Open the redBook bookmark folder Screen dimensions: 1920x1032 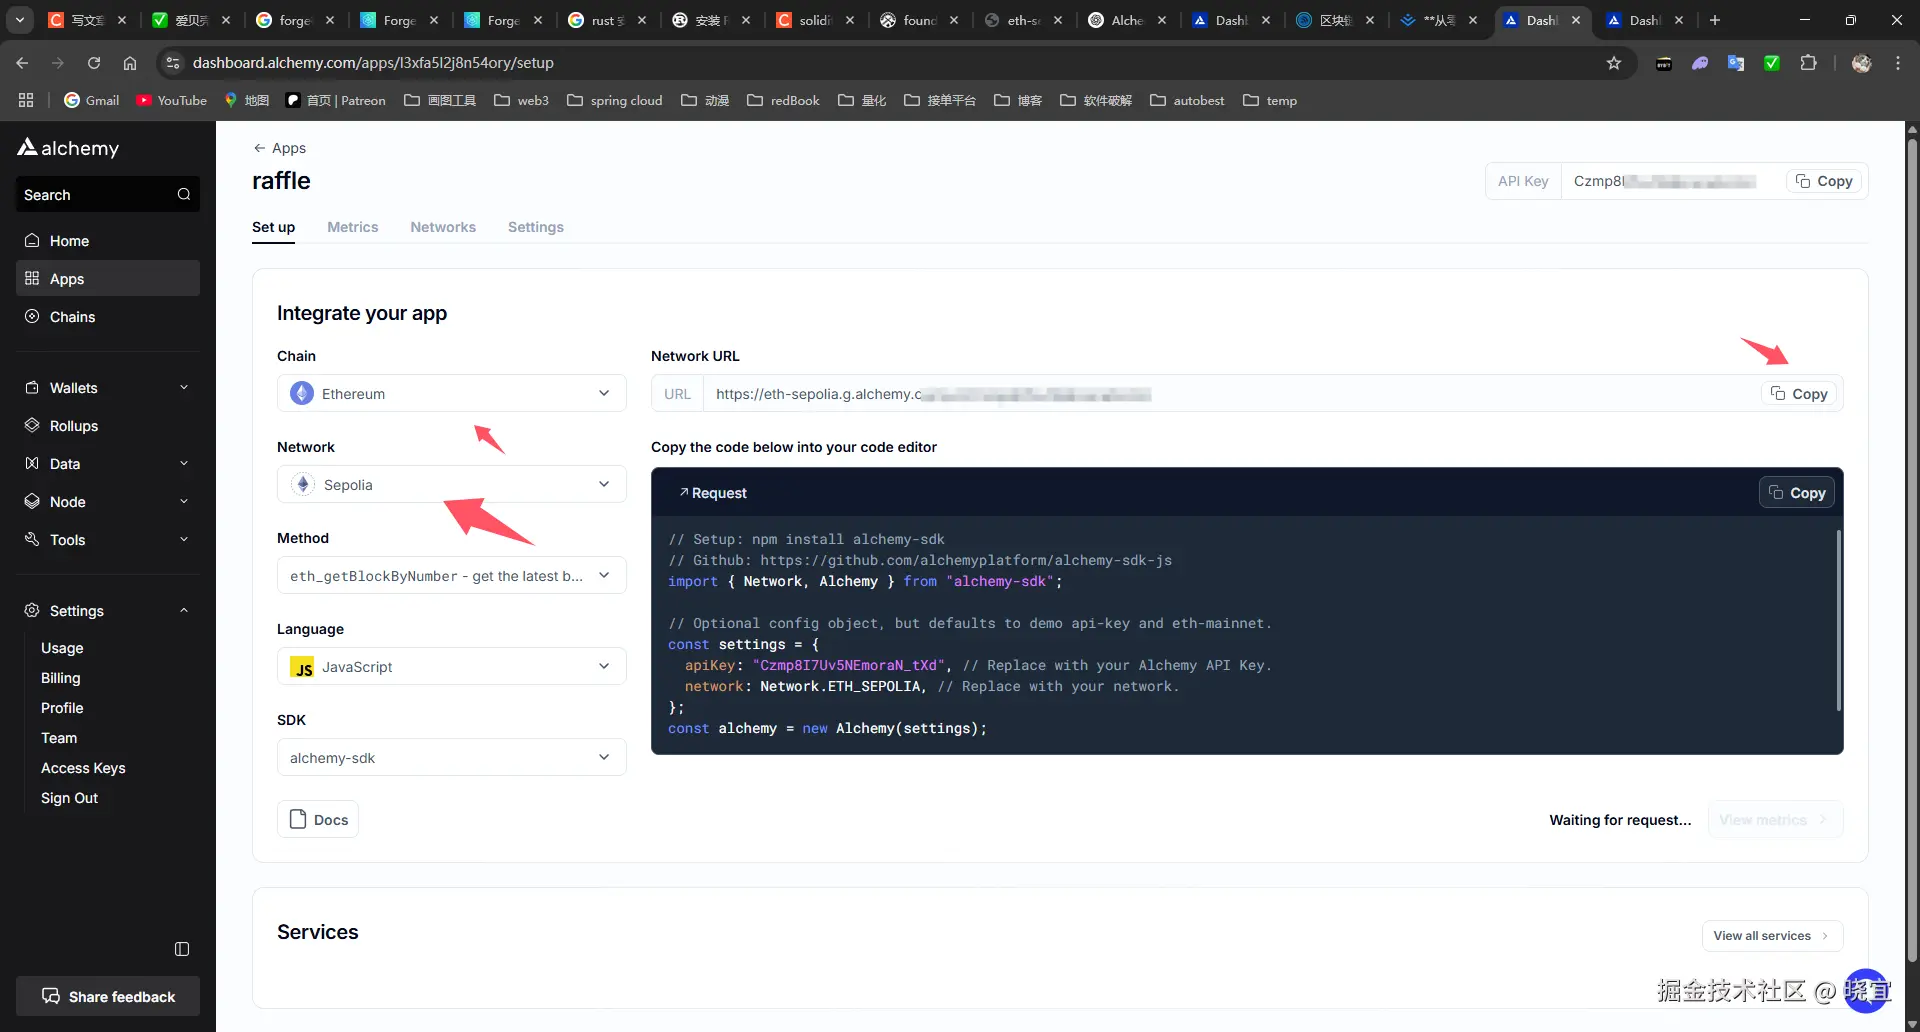(x=783, y=100)
